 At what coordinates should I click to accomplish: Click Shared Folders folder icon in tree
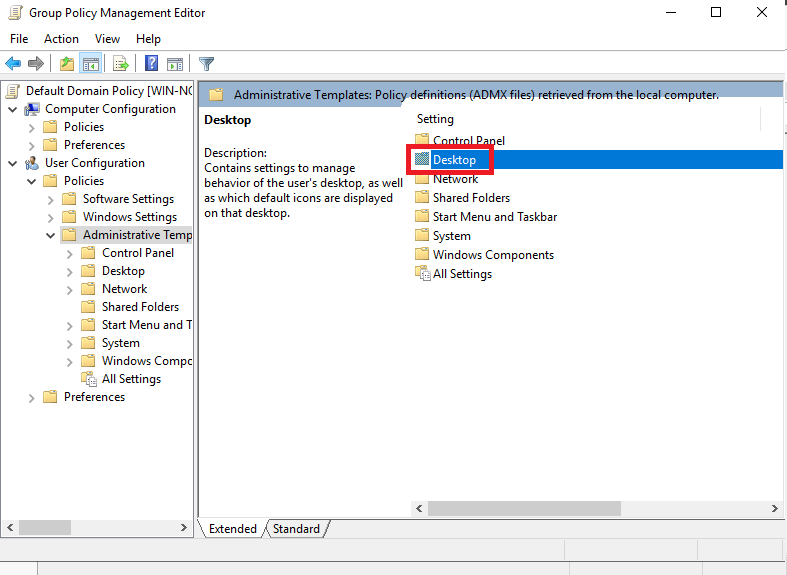pos(88,307)
